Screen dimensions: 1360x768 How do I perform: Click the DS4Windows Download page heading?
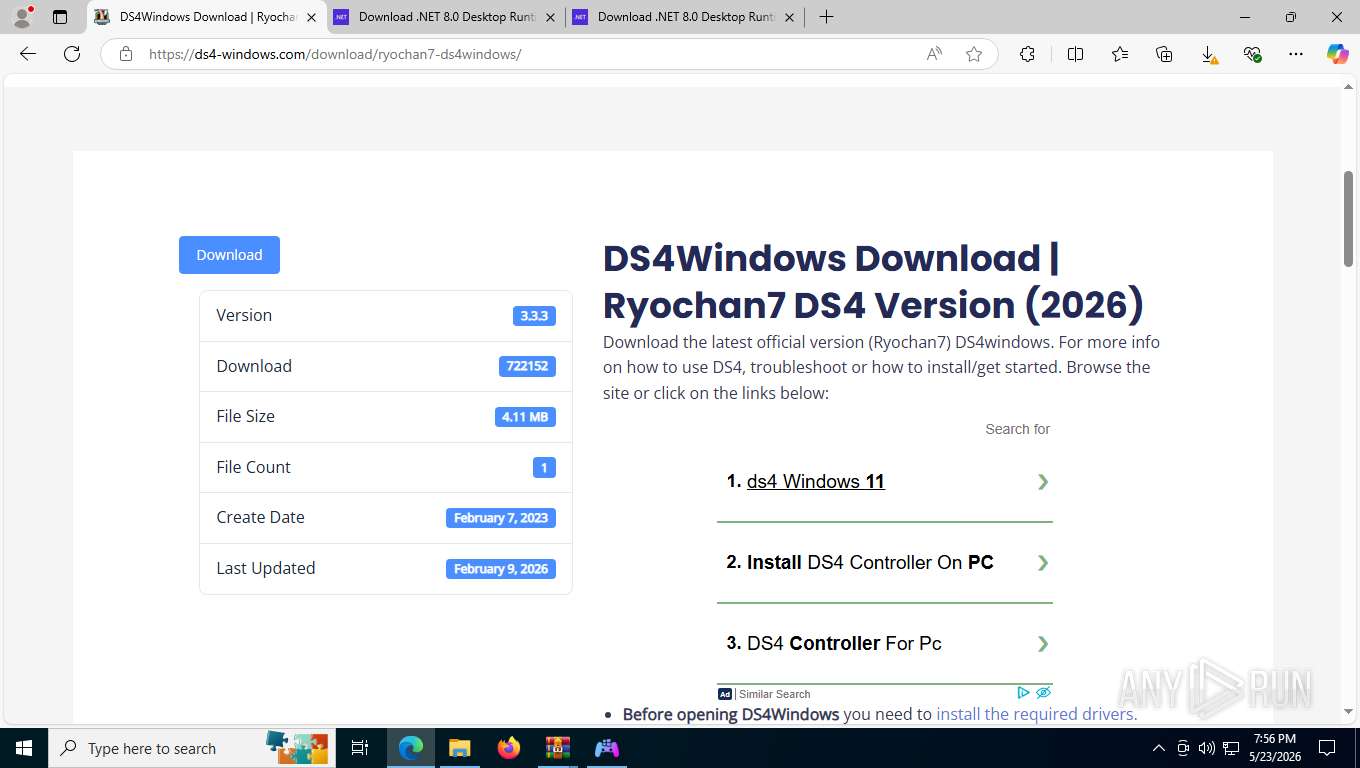(873, 282)
